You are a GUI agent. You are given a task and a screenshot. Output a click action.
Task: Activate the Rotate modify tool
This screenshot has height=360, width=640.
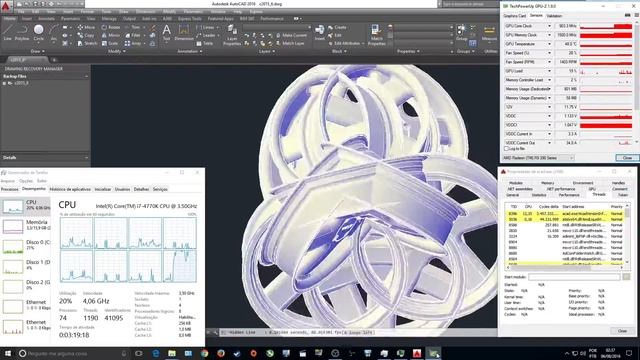(x=111, y=27)
